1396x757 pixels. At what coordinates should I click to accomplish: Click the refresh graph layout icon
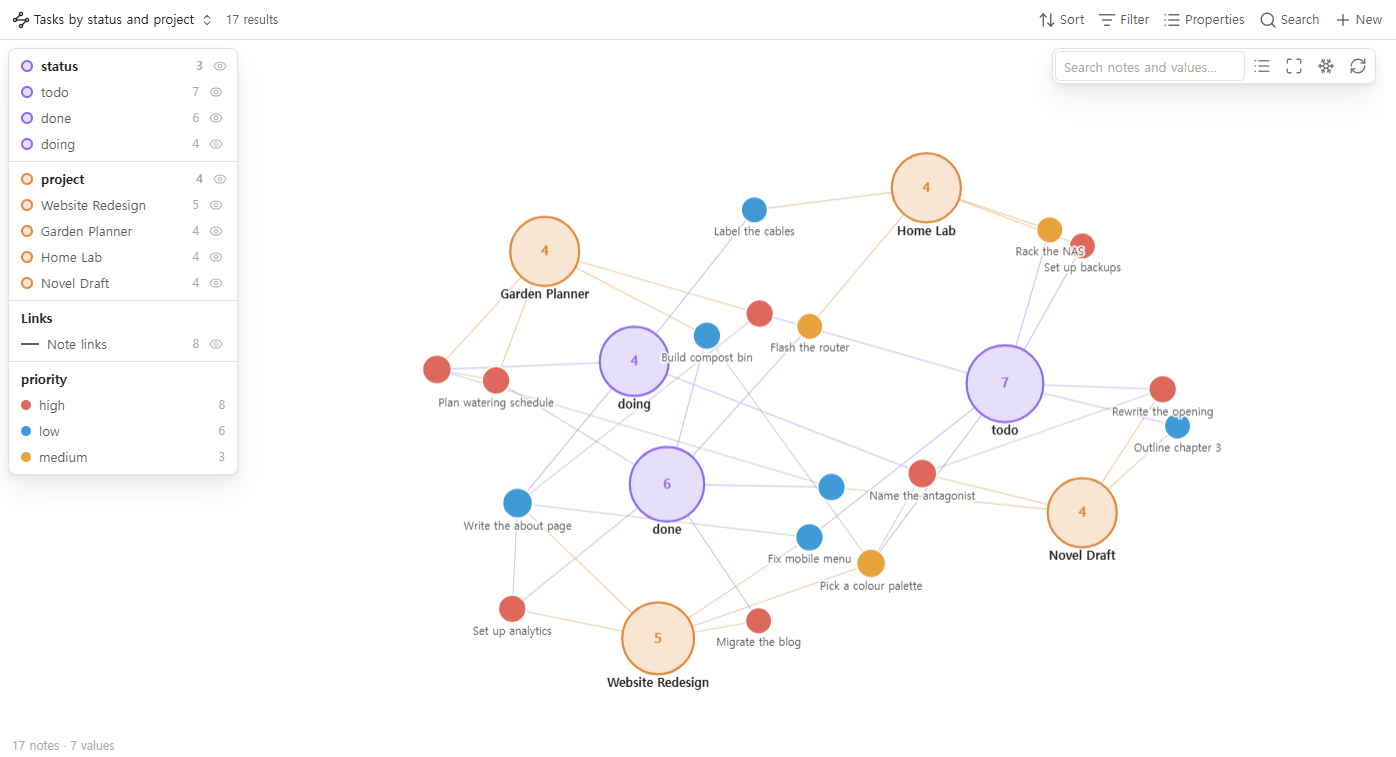point(1358,66)
